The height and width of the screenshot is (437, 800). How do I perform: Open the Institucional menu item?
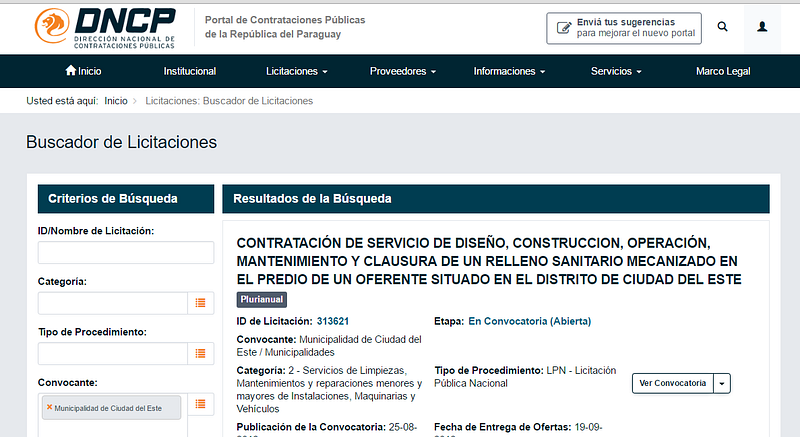tap(190, 71)
